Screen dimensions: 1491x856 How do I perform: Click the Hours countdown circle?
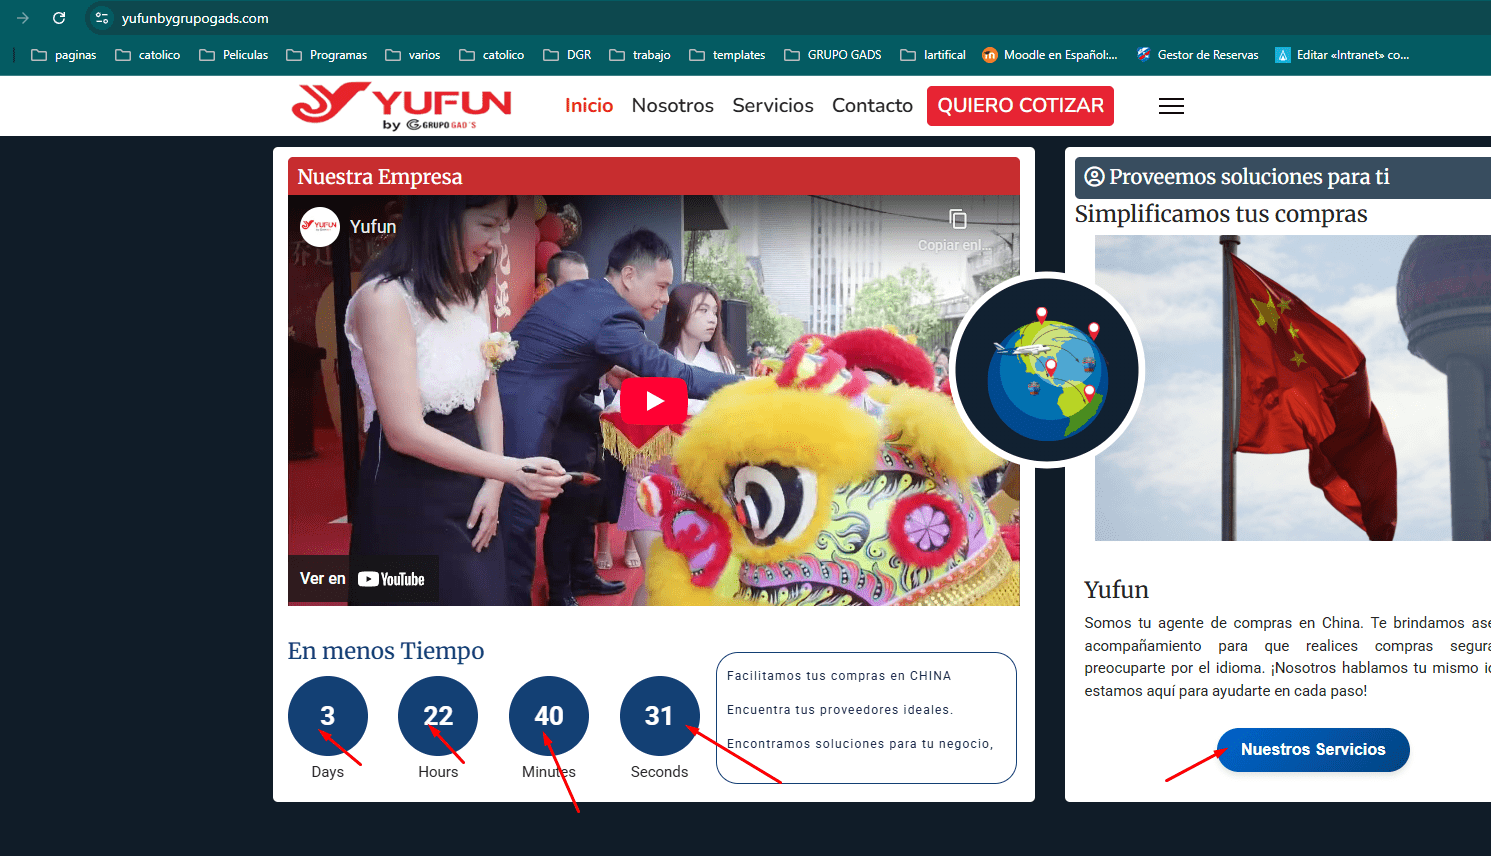pos(438,716)
